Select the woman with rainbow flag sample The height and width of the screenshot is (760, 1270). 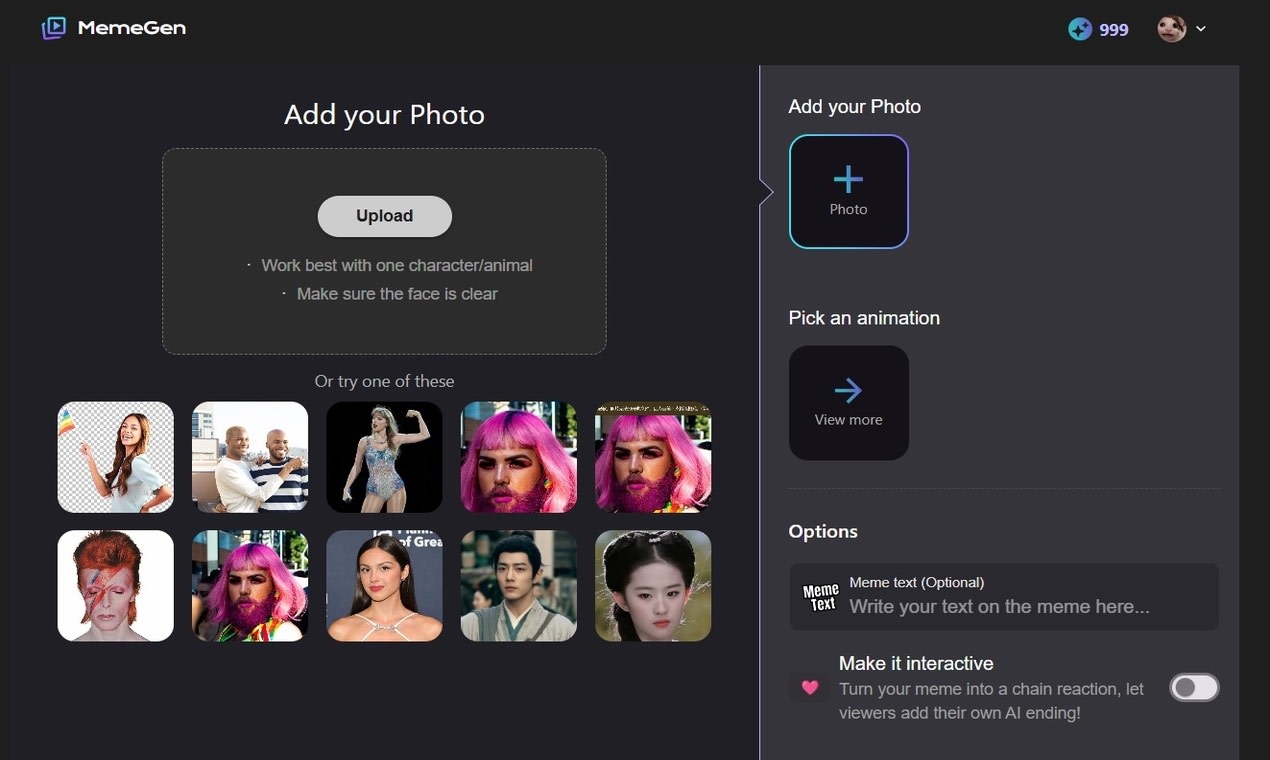116,457
